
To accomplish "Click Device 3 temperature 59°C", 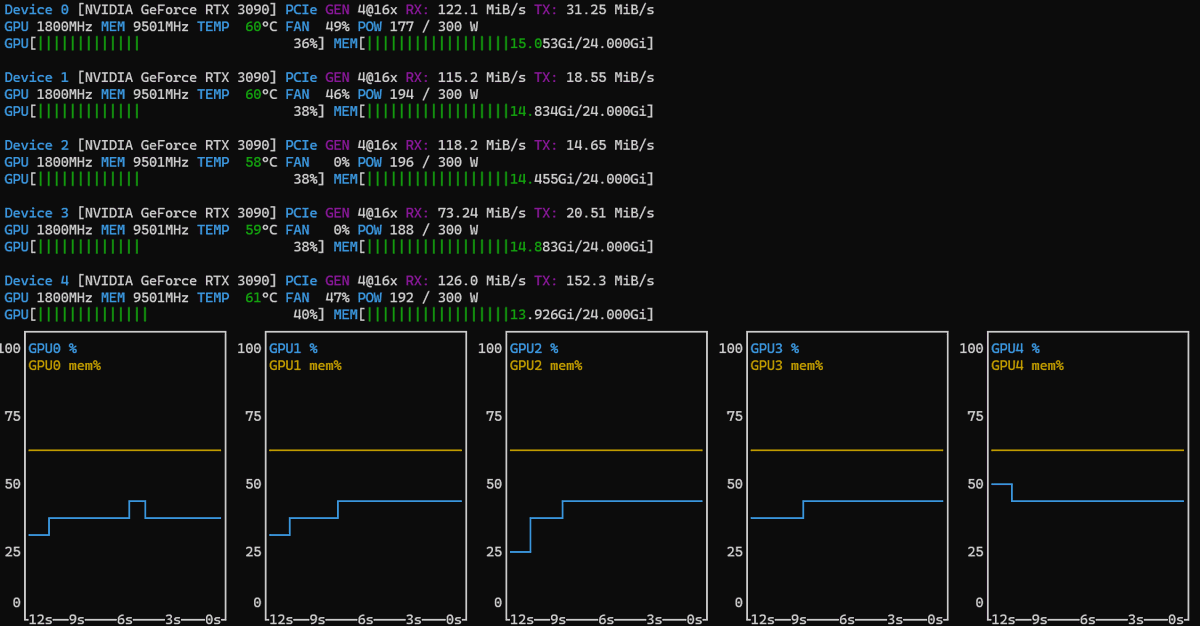I will point(261,230).
